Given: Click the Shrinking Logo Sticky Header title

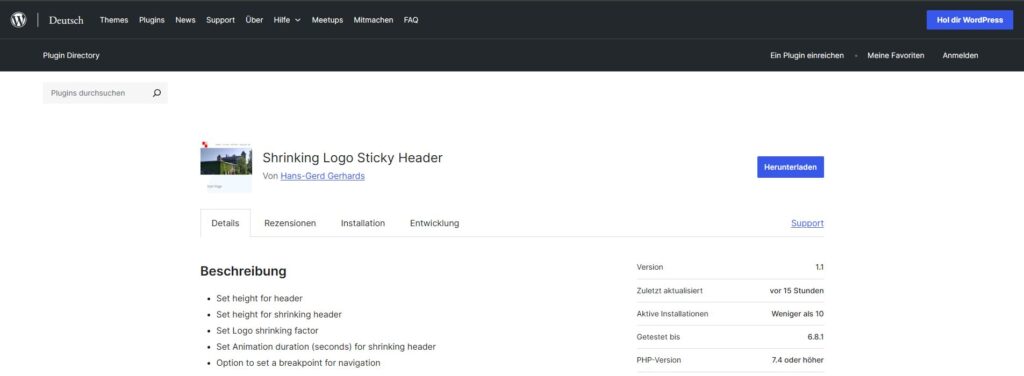Looking at the screenshot, I should coord(353,158).
